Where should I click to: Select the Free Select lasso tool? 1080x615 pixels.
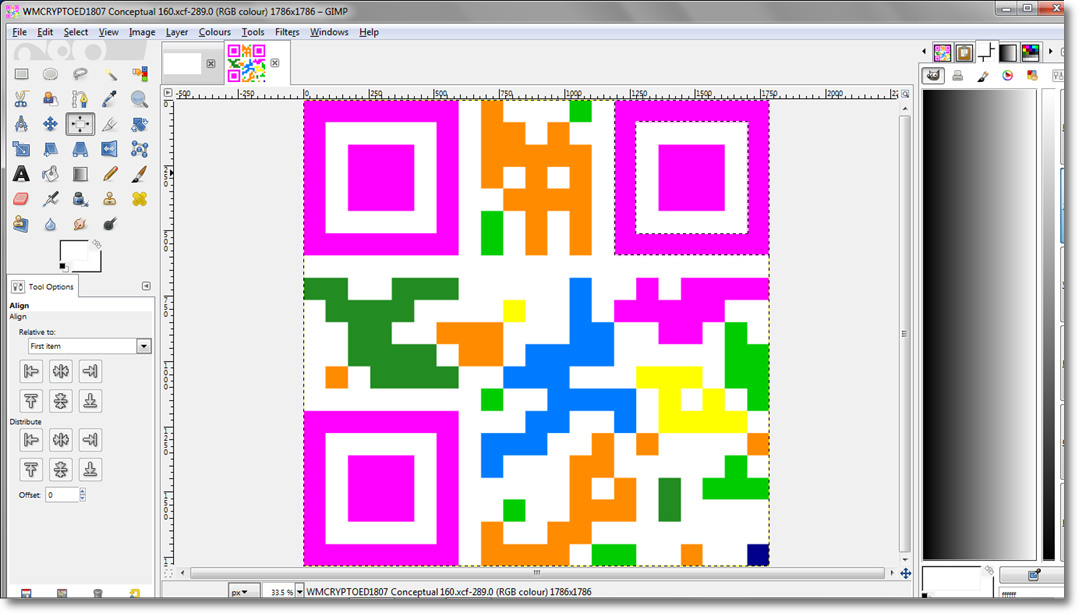(x=80, y=74)
